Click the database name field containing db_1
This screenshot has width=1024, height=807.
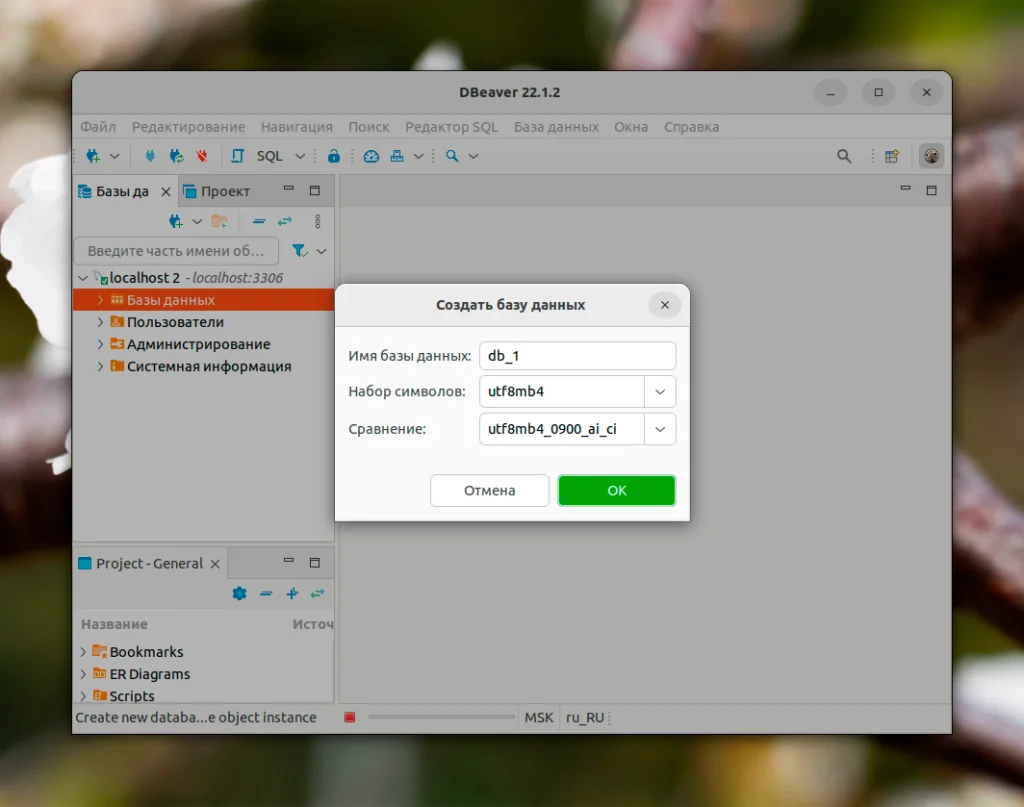[x=578, y=355]
